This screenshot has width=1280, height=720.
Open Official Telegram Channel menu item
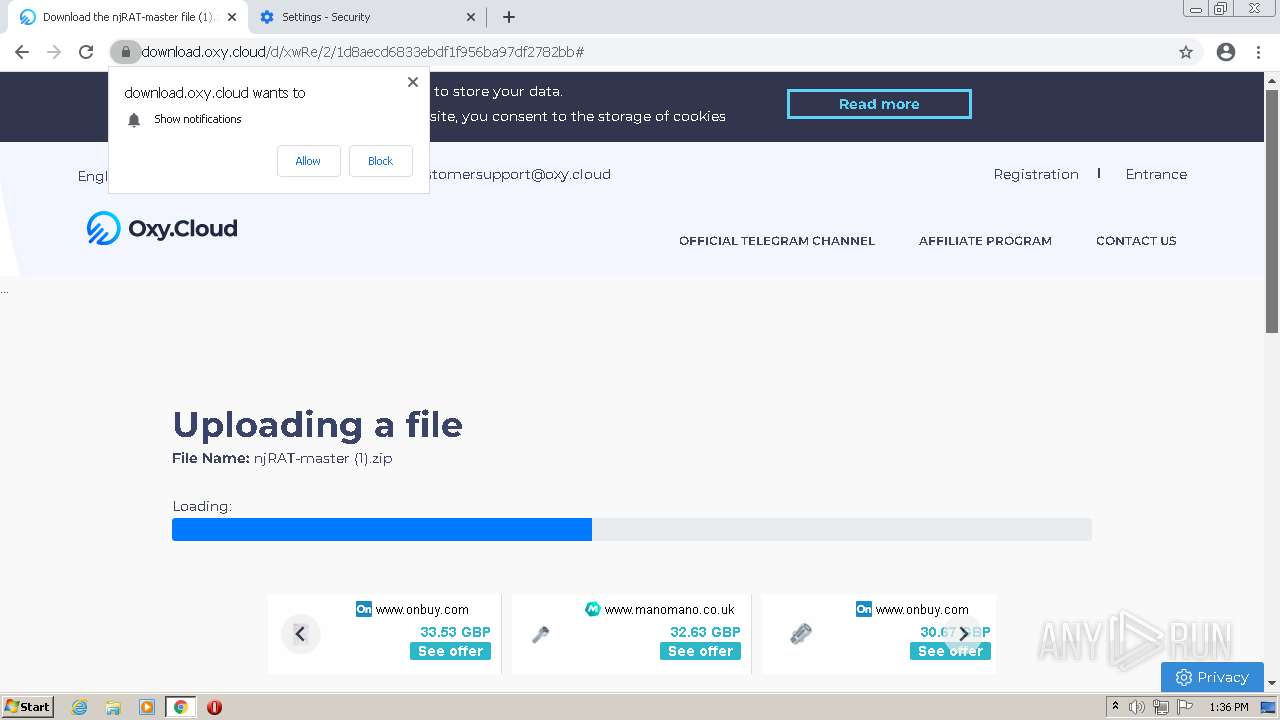[x=777, y=241]
